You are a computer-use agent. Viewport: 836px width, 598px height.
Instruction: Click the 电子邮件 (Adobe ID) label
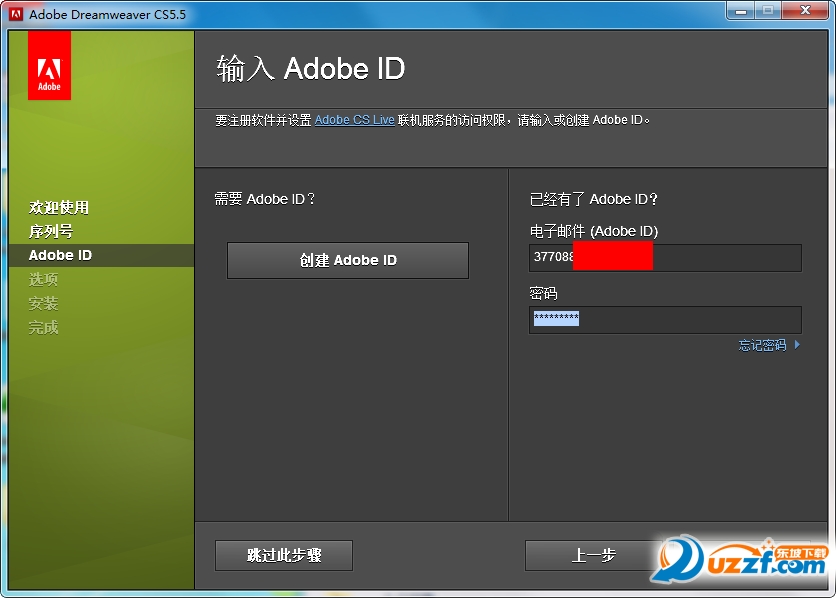(594, 231)
